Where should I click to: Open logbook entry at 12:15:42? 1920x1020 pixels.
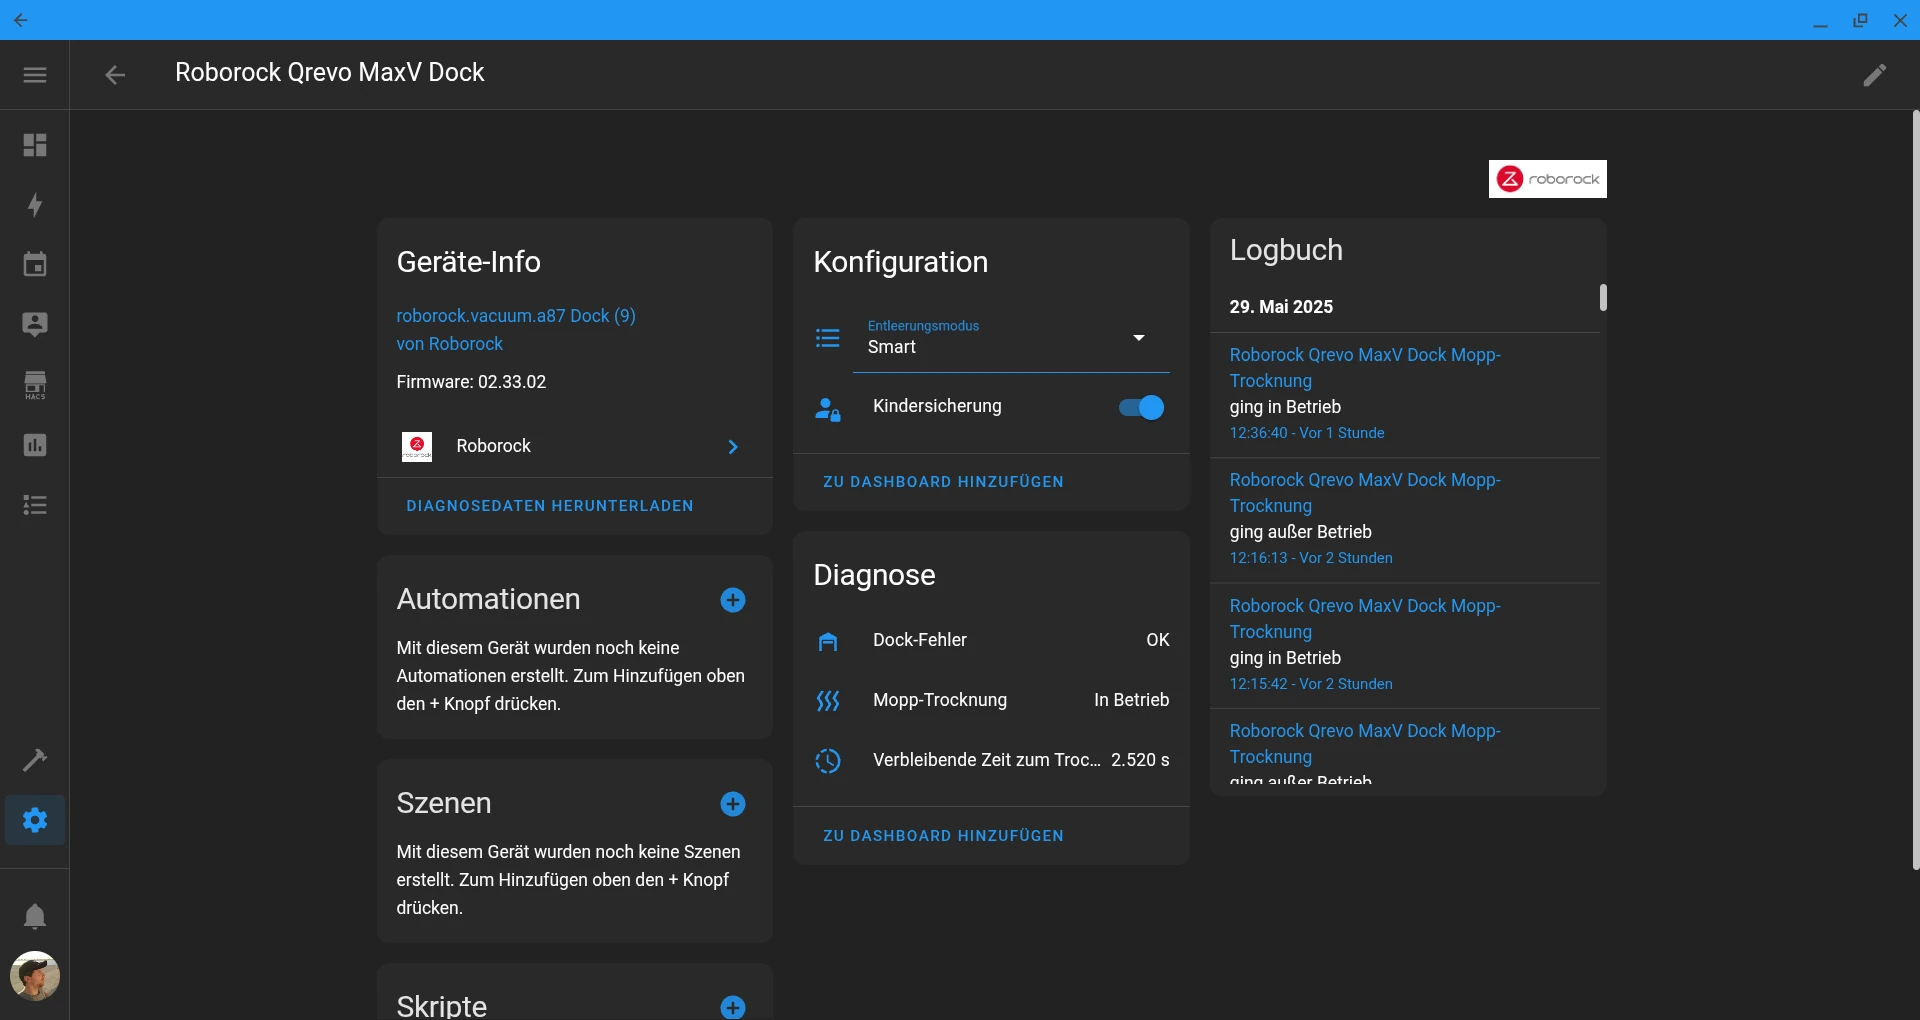coord(1405,646)
